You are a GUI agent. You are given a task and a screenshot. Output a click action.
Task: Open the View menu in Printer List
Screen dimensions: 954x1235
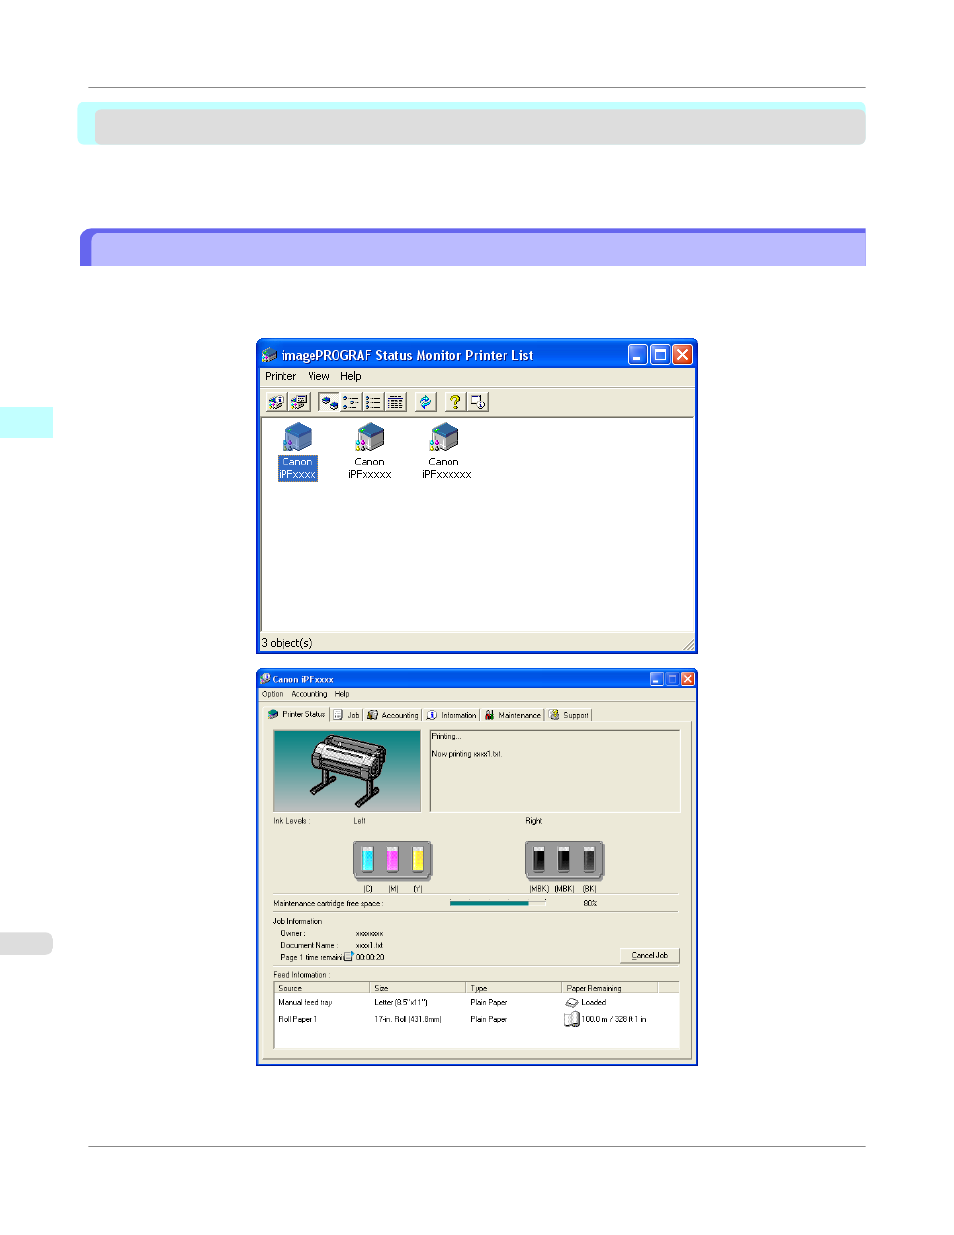(319, 377)
